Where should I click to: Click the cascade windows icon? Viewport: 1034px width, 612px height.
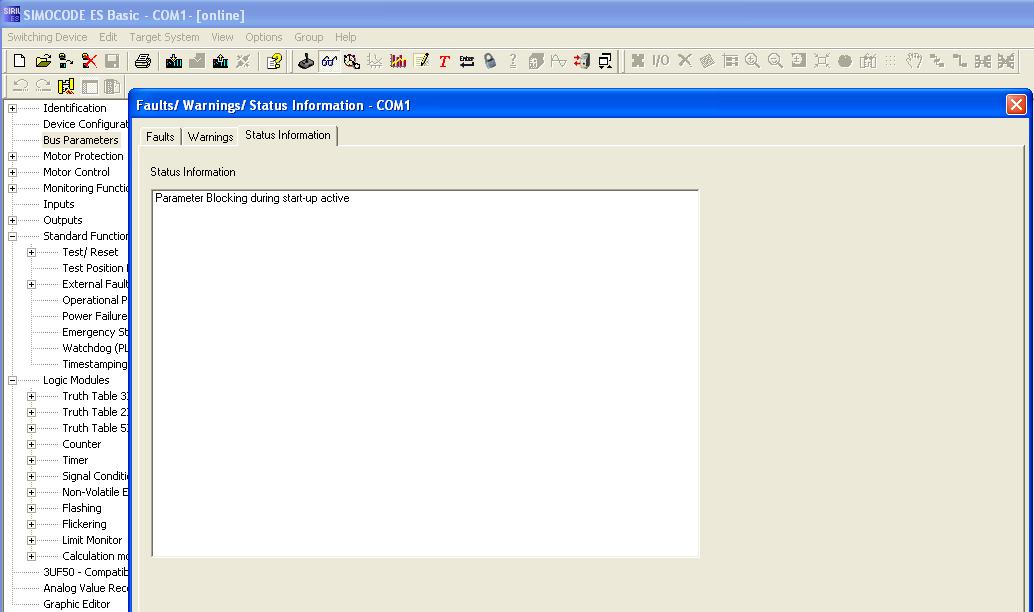click(605, 61)
